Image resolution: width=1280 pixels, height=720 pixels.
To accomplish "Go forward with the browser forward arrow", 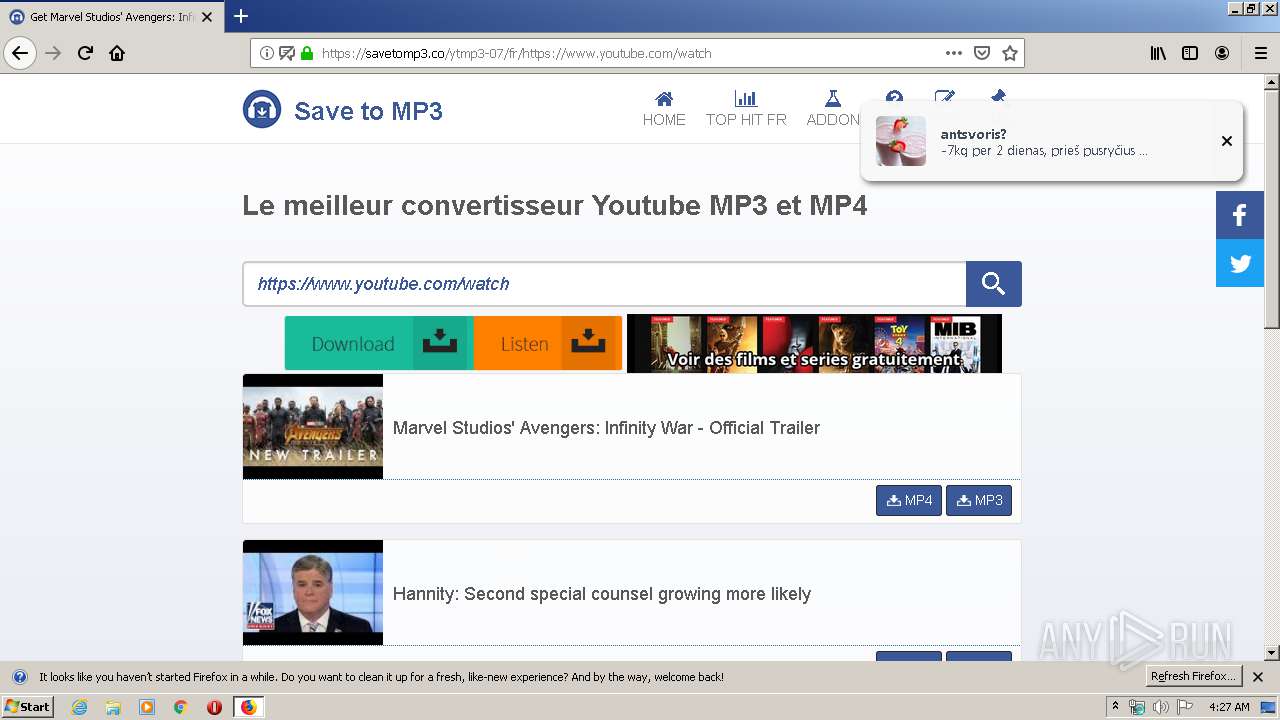I will pyautogui.click(x=53, y=53).
